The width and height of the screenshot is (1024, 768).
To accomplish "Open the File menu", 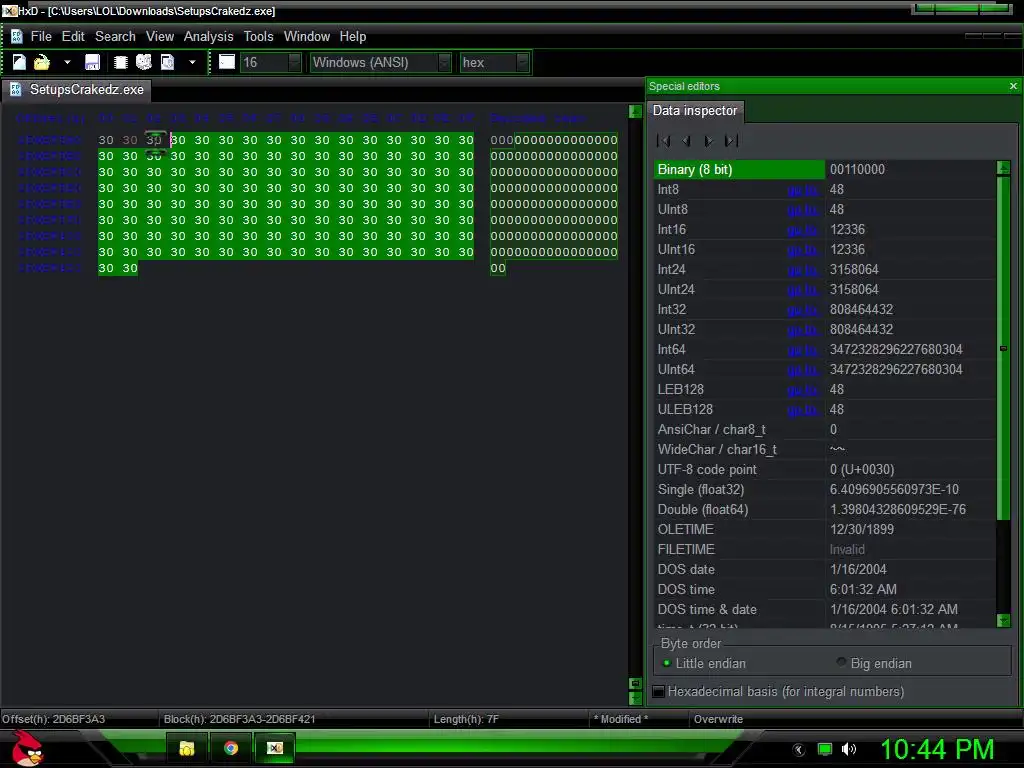I will tap(40, 37).
